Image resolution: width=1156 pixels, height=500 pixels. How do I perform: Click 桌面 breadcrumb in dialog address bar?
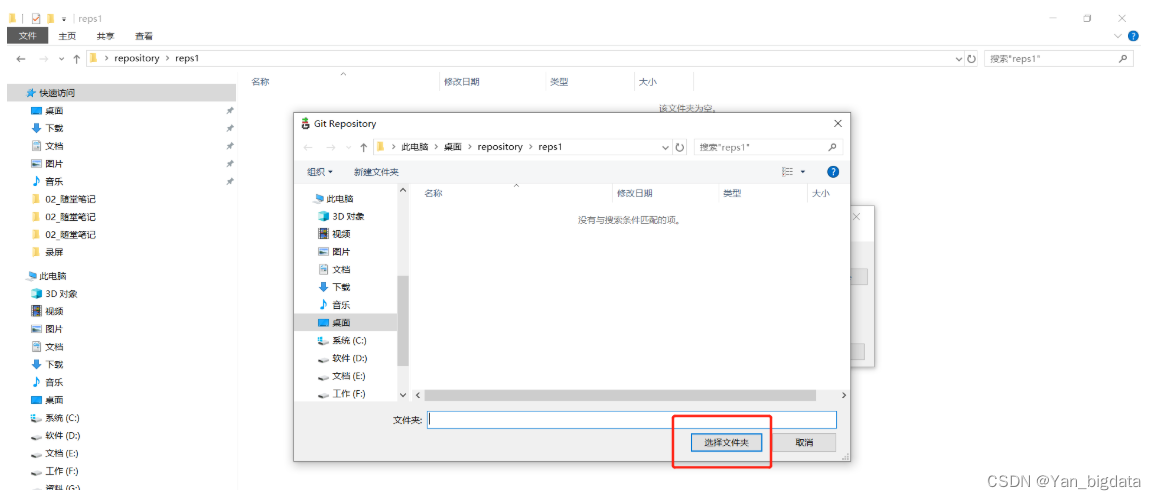(x=453, y=147)
